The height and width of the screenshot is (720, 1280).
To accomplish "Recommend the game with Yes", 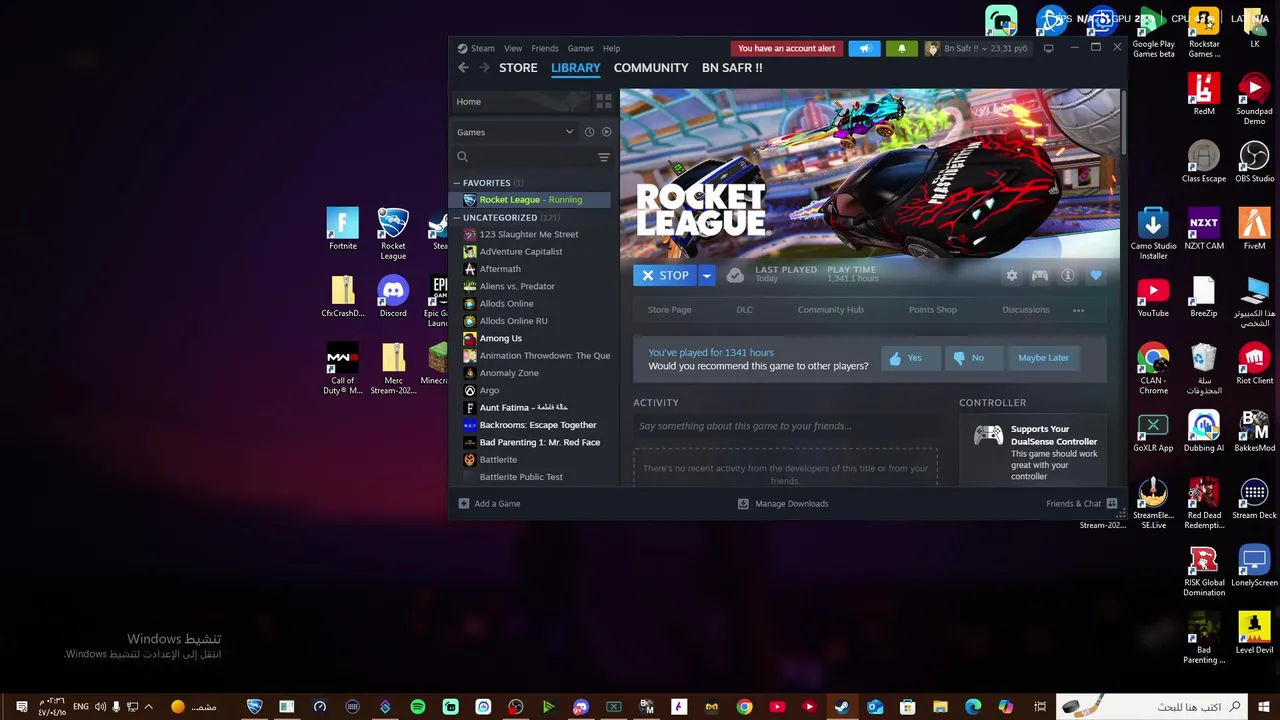I will click(x=912, y=358).
